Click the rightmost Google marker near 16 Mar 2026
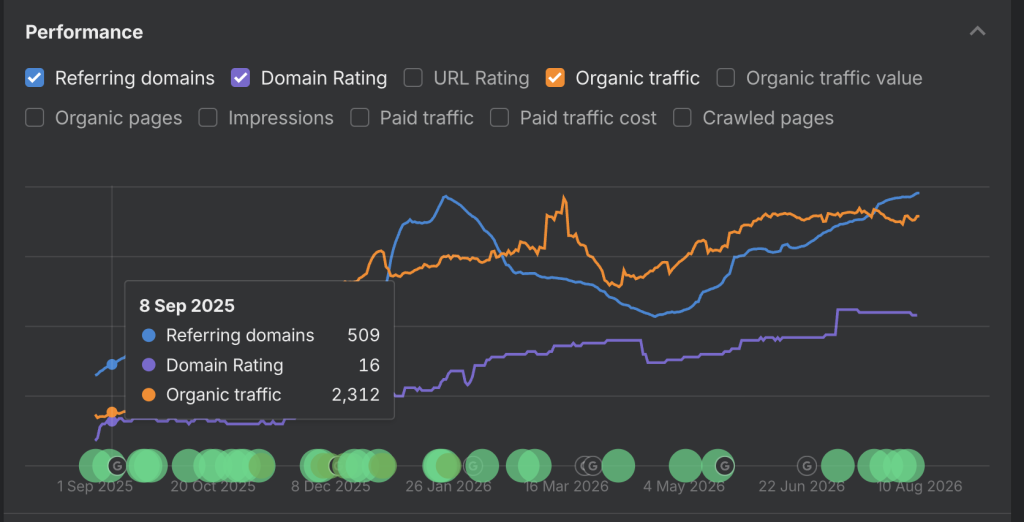This screenshot has width=1024, height=522. [x=592, y=466]
